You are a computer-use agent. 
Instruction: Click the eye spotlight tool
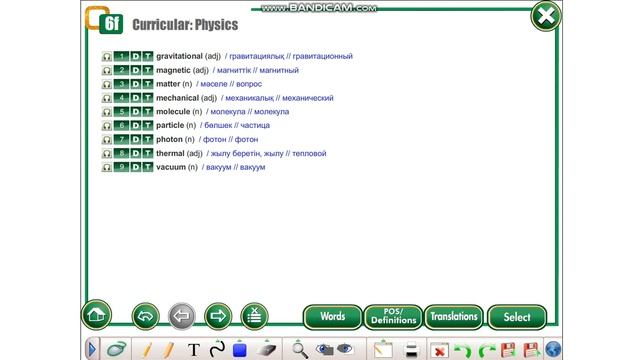[x=345, y=349]
